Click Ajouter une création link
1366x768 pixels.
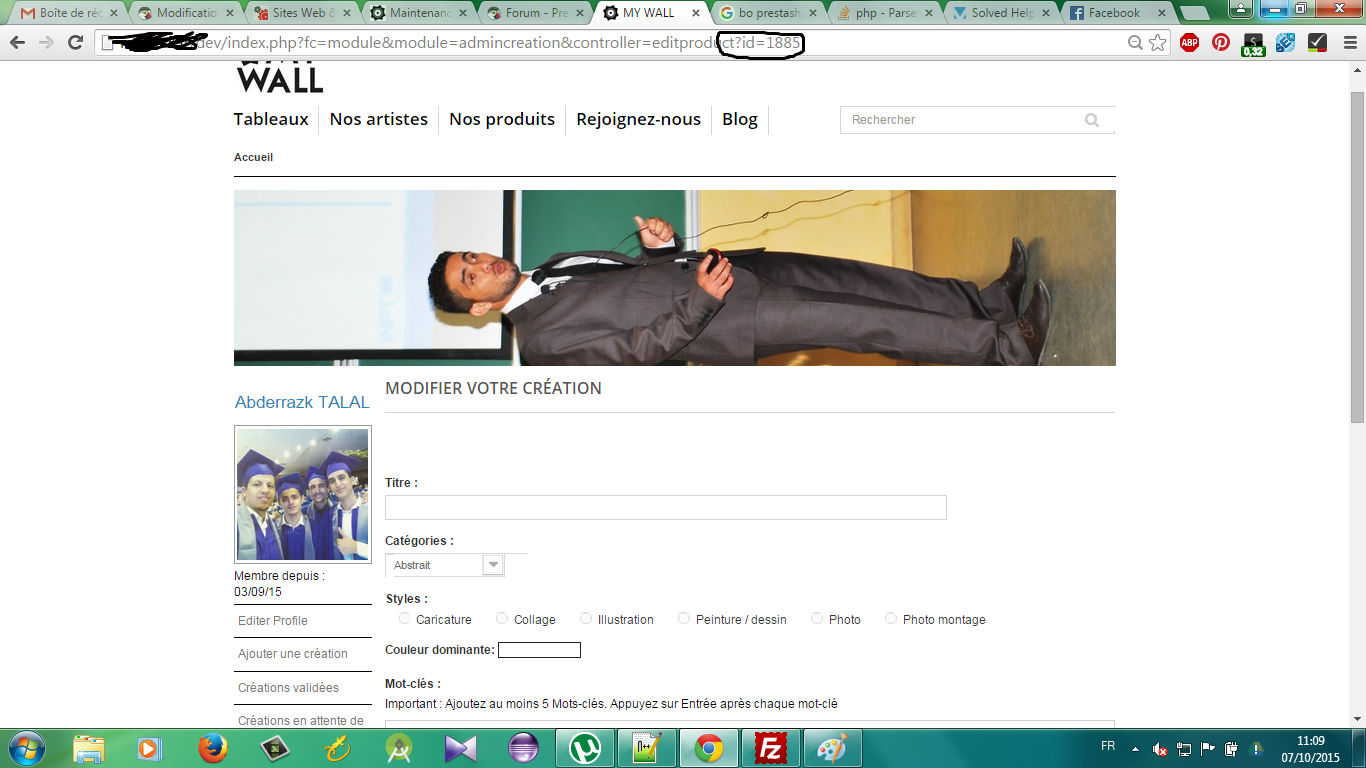[x=293, y=654]
